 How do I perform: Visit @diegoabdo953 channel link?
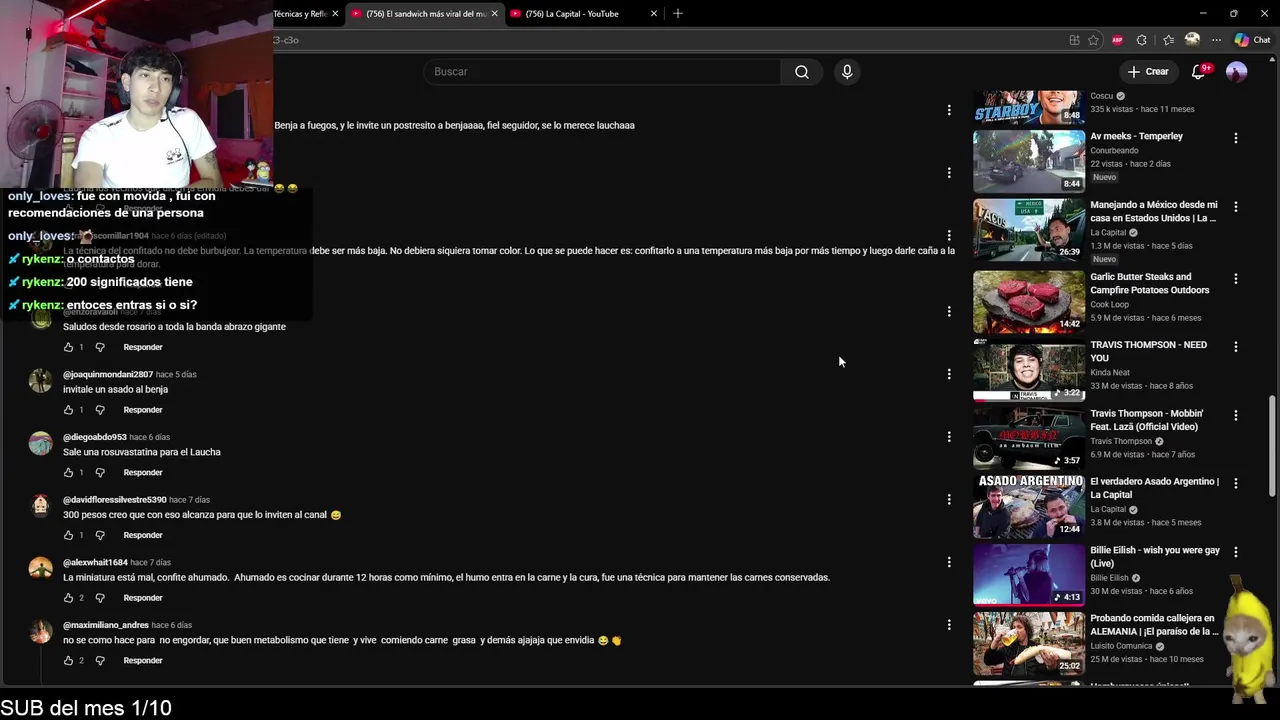pyautogui.click(x=95, y=437)
